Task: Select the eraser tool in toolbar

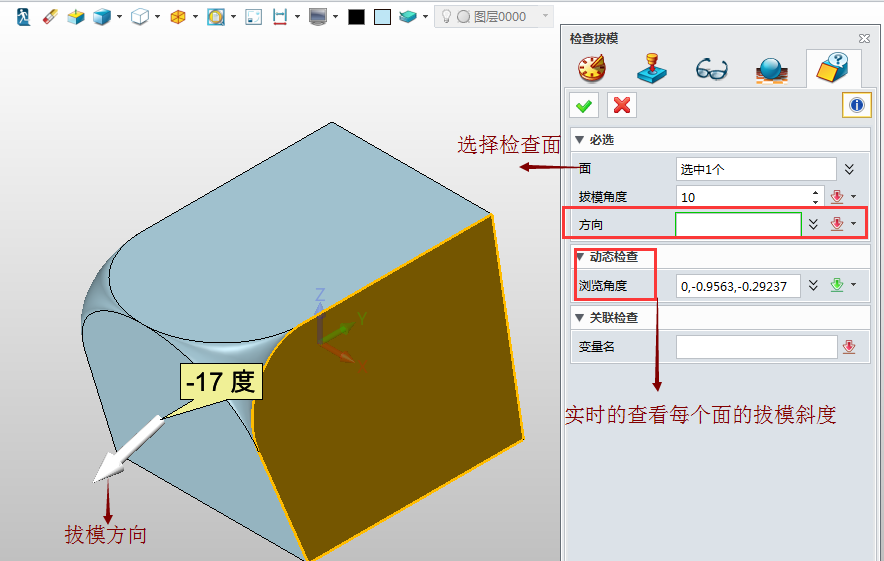Action: point(50,17)
